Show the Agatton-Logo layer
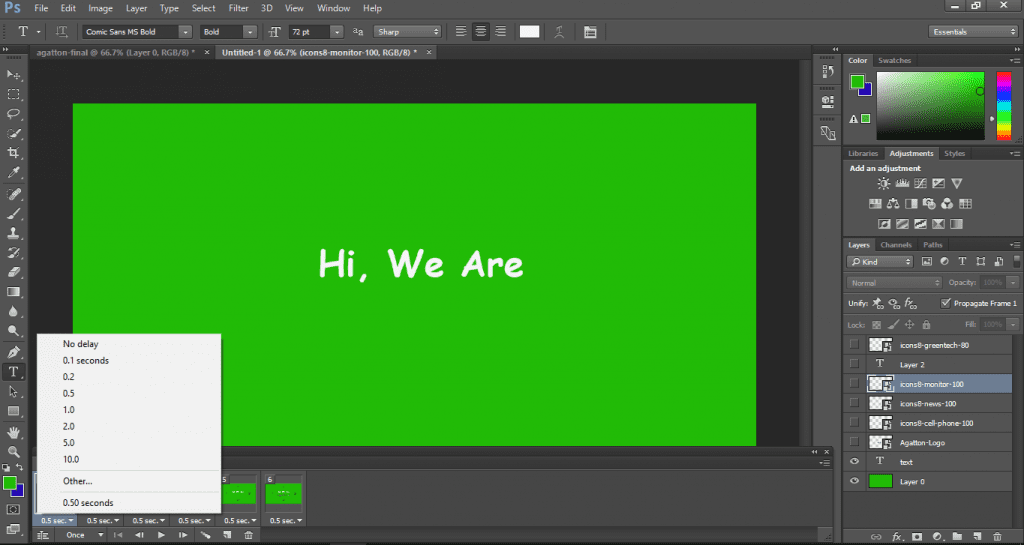The image size is (1024, 545). click(x=853, y=442)
